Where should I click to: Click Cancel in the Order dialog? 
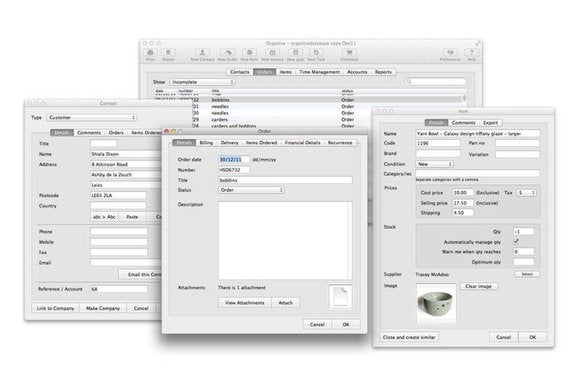[317, 324]
